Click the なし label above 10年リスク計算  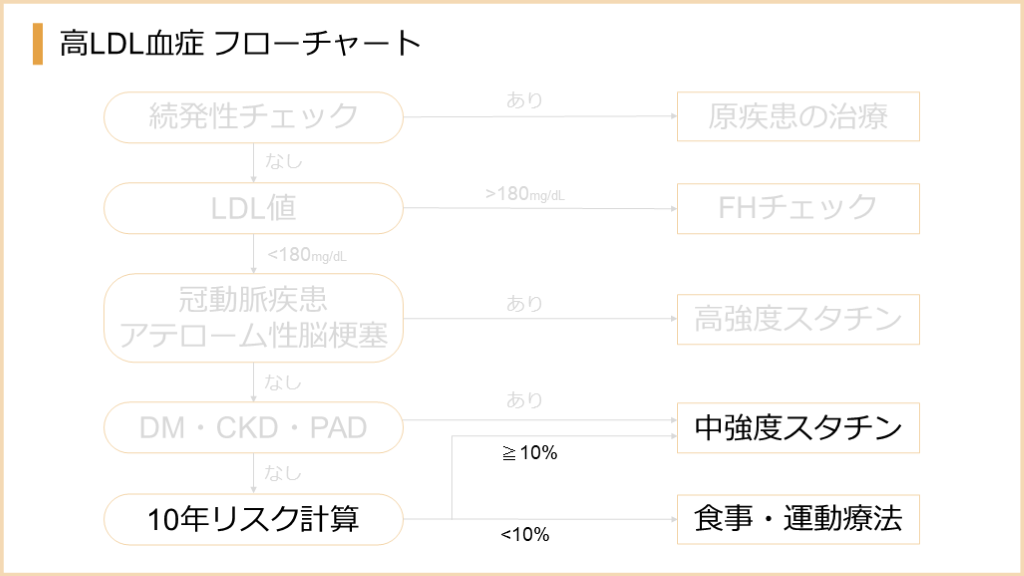point(283,473)
